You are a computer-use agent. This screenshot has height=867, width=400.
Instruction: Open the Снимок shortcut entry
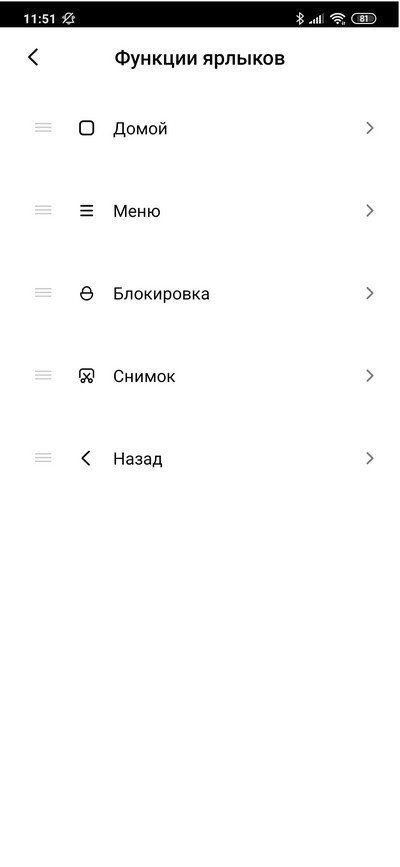(200, 376)
